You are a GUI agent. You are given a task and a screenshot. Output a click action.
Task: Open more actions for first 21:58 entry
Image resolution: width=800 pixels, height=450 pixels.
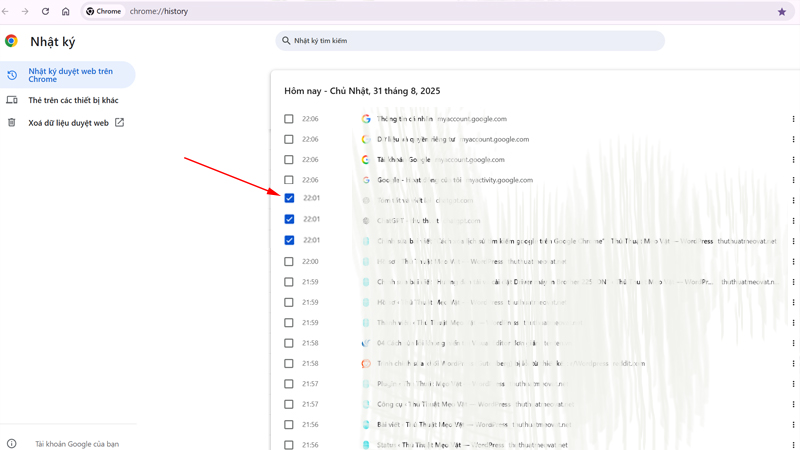pyautogui.click(x=793, y=343)
